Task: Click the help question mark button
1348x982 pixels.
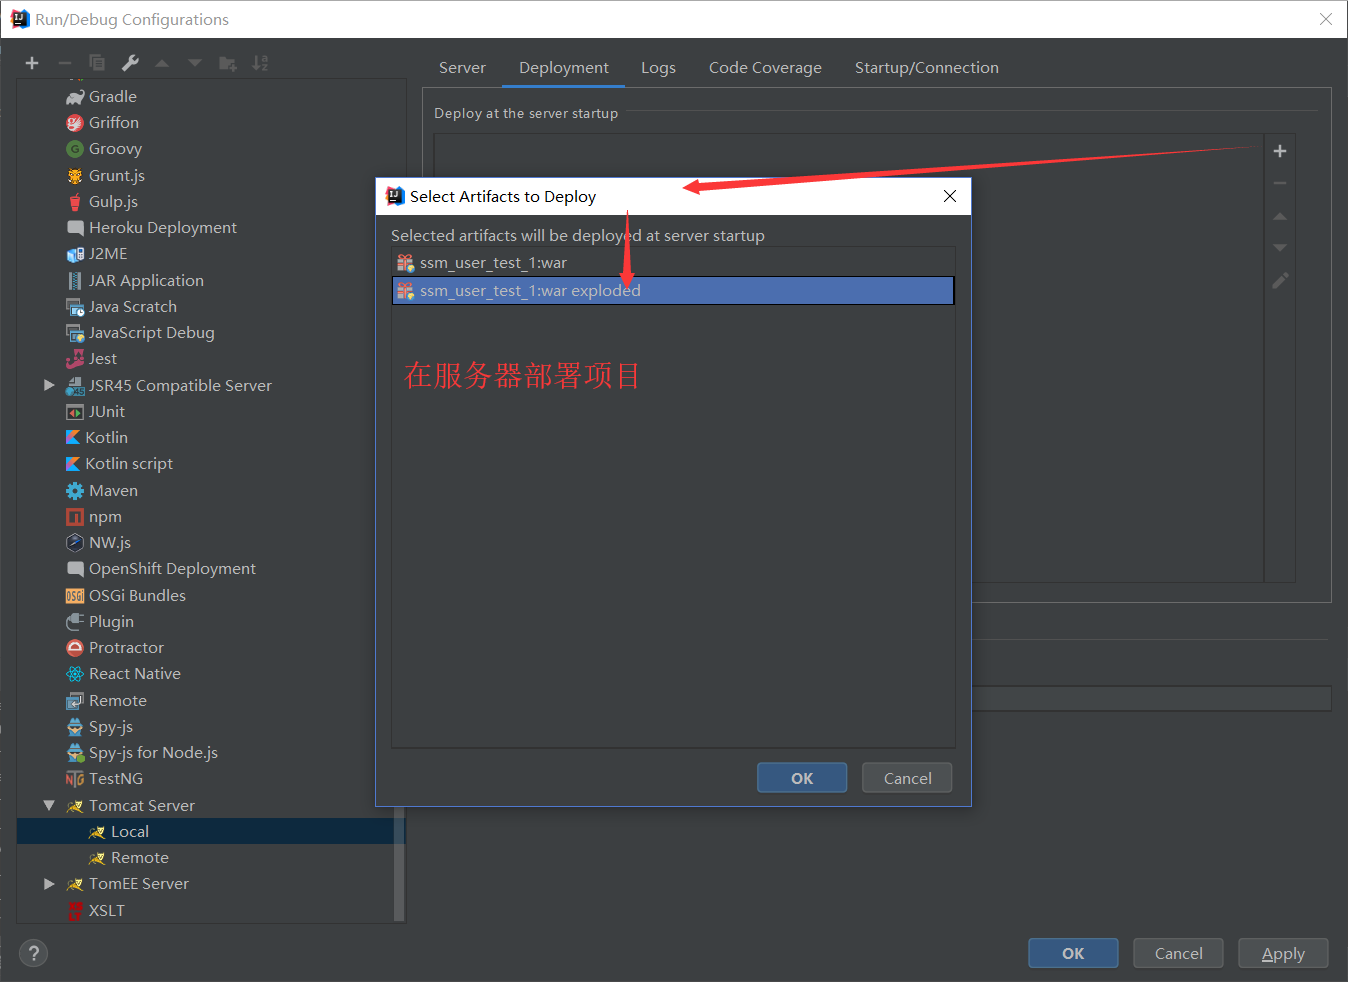Action: coord(33,953)
